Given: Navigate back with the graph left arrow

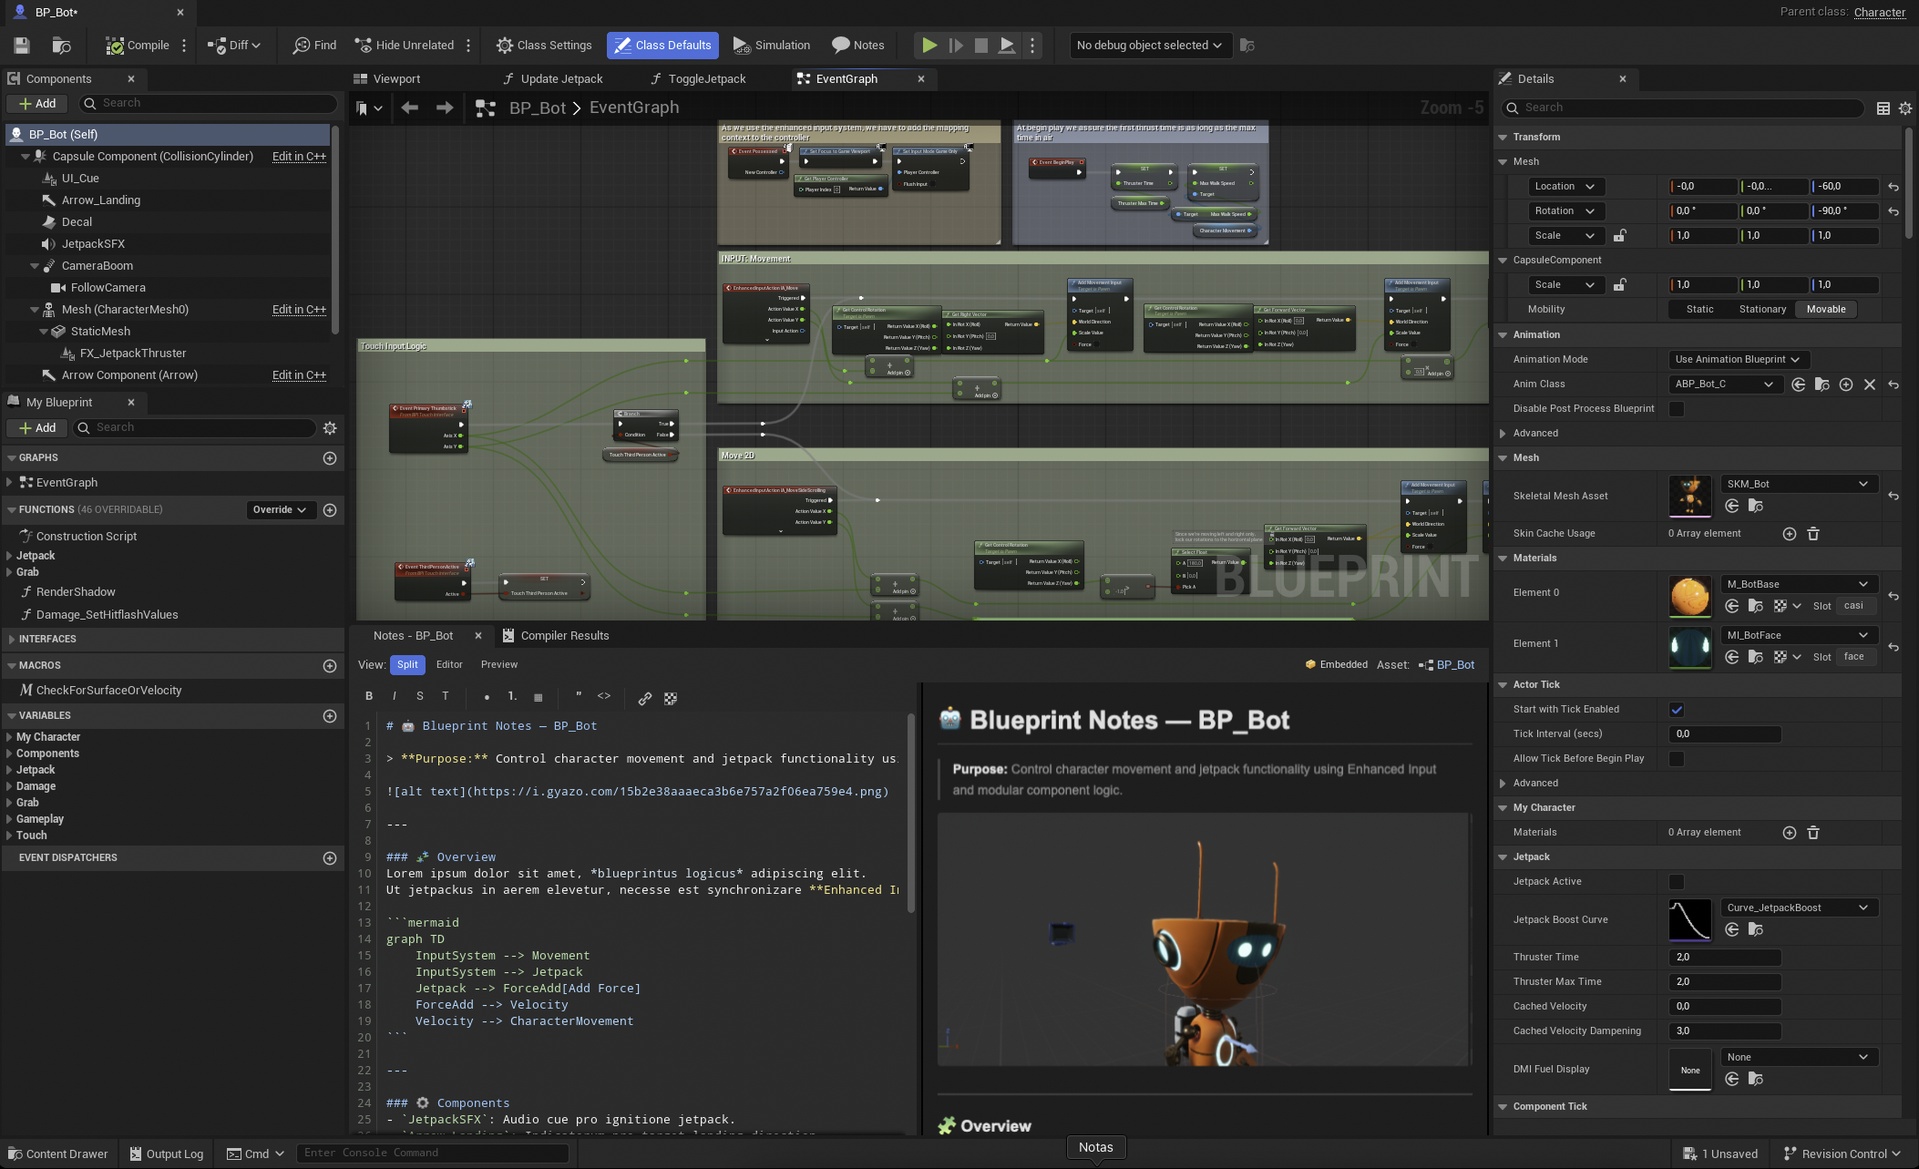Looking at the screenshot, I should [x=410, y=108].
